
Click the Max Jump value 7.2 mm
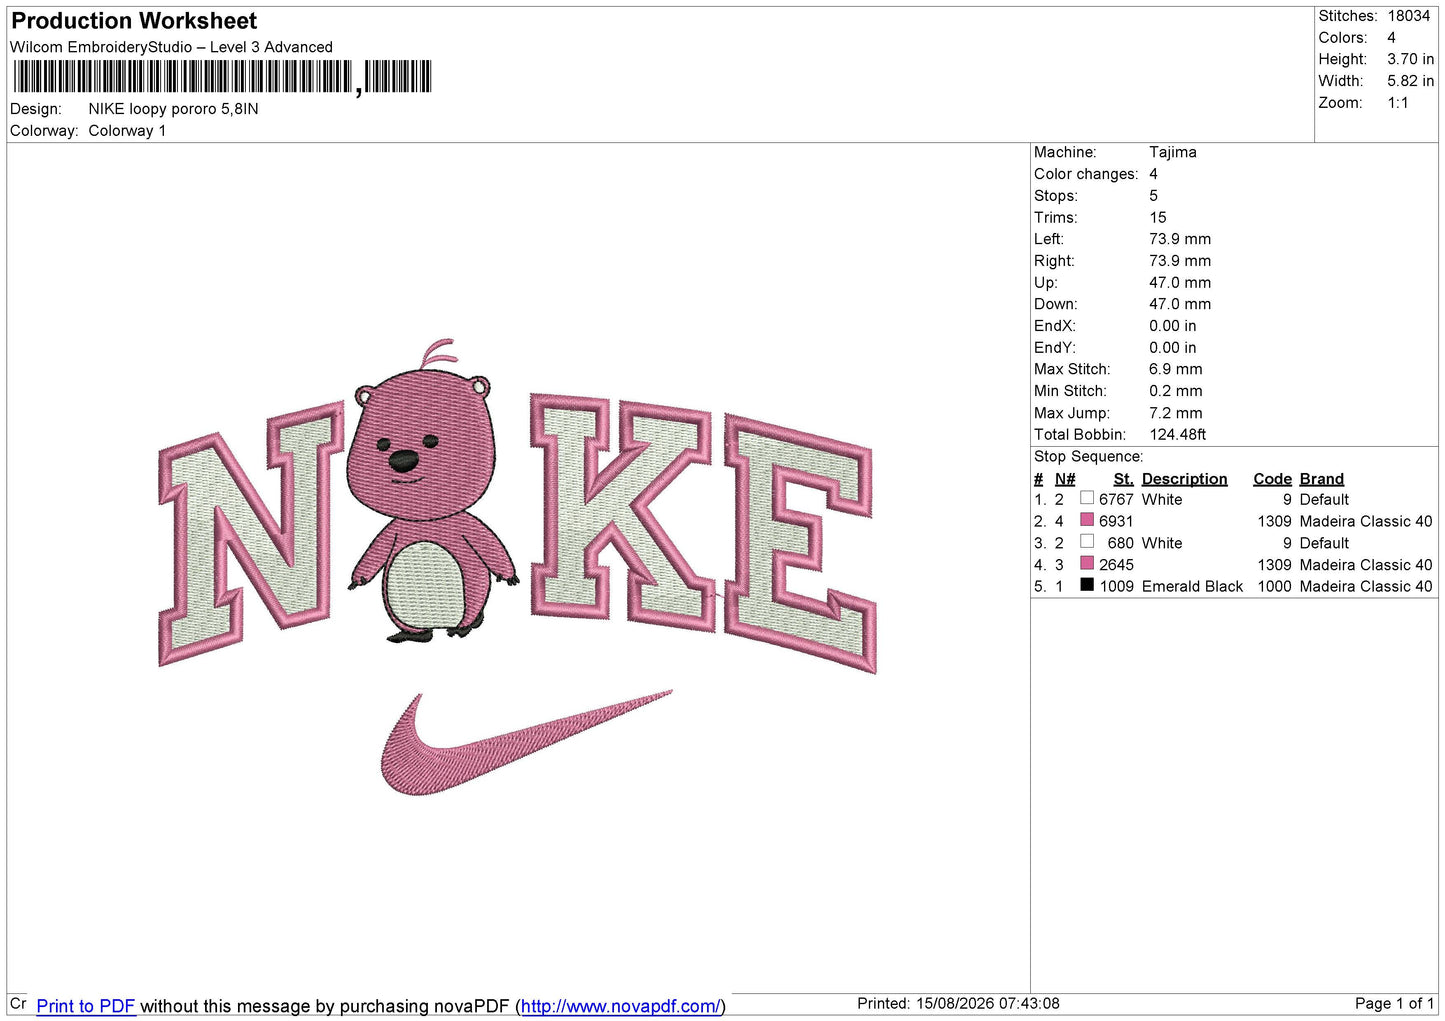coord(1175,413)
